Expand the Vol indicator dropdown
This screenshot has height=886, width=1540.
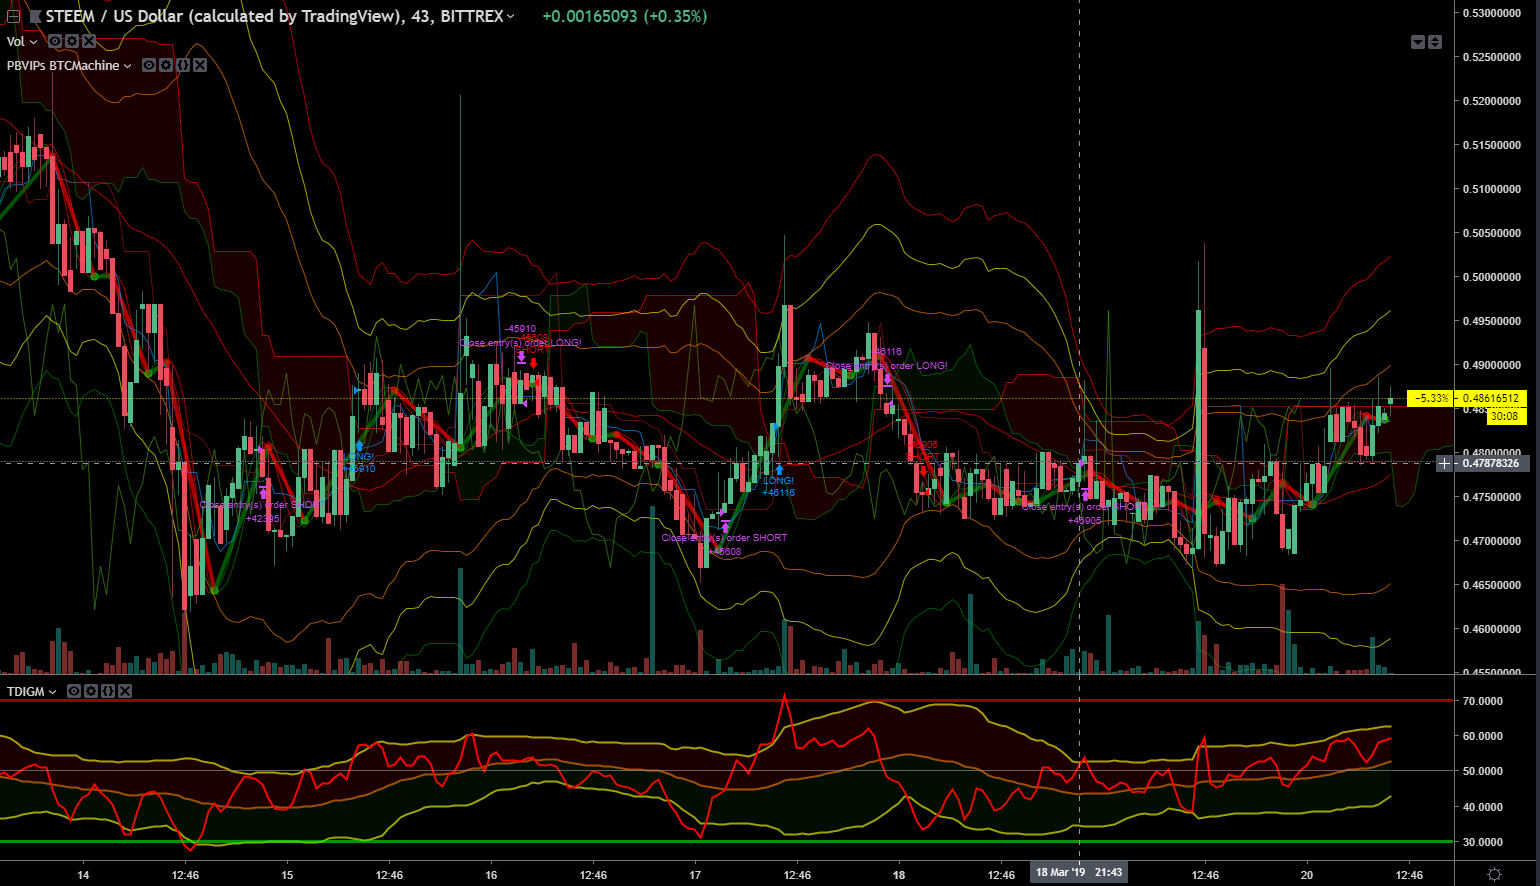[34, 42]
